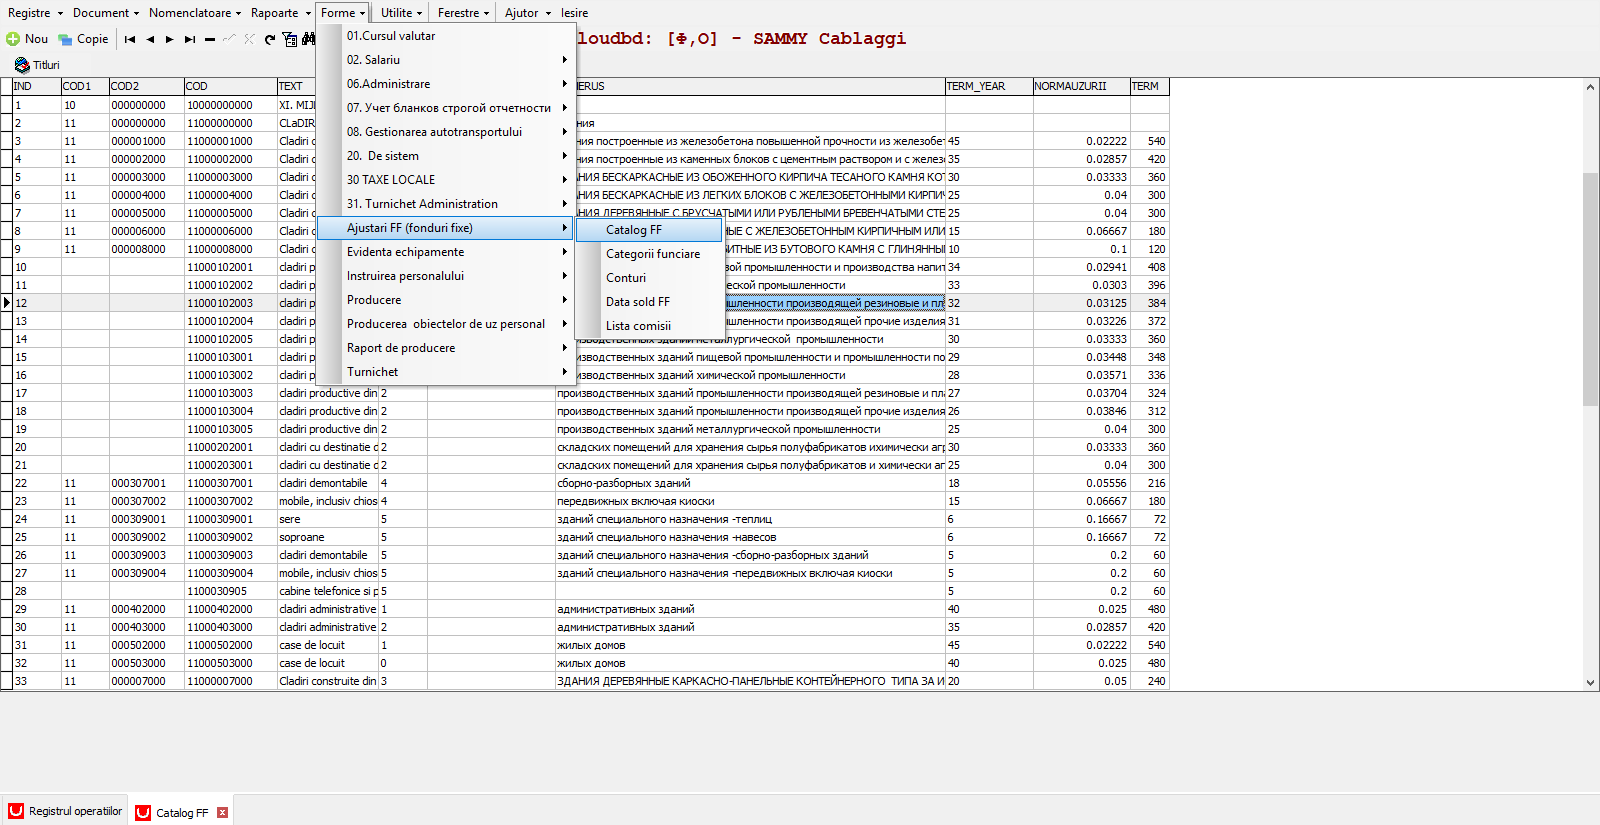The image size is (1600, 825).
Task: Click the TERM_YEAR column header
Action: click(989, 86)
